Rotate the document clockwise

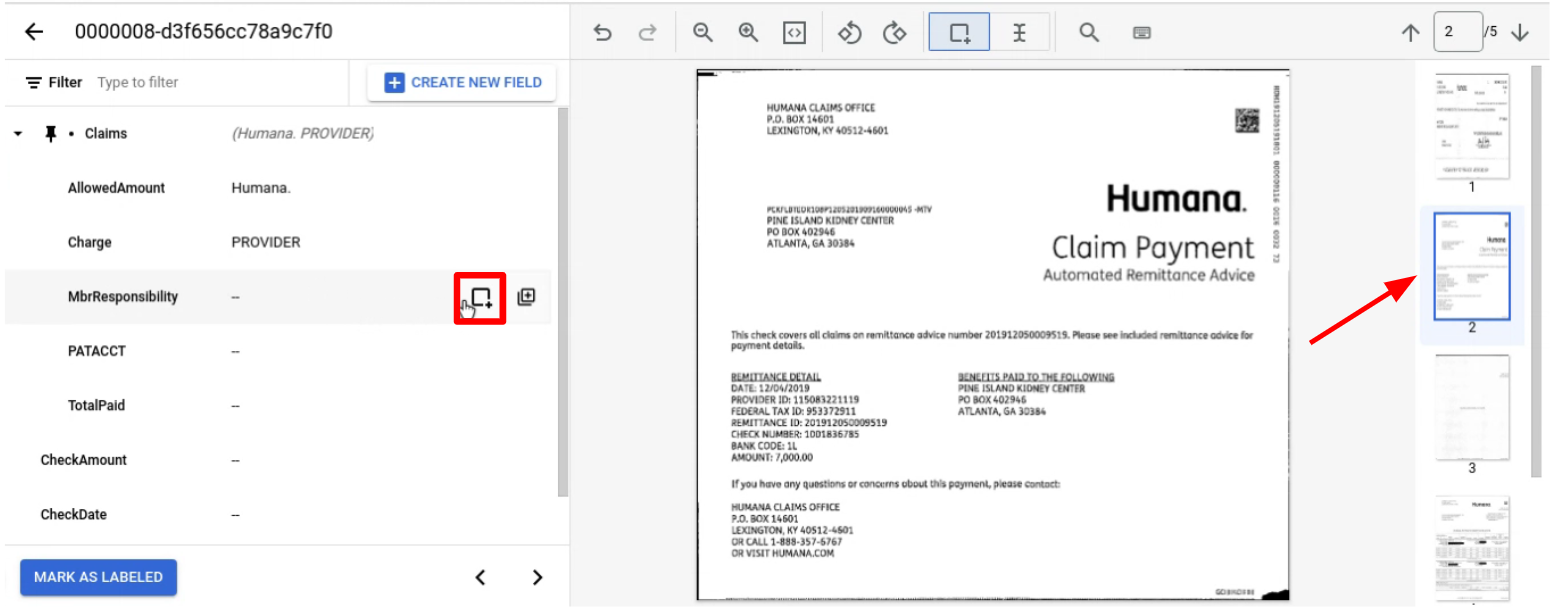895,32
